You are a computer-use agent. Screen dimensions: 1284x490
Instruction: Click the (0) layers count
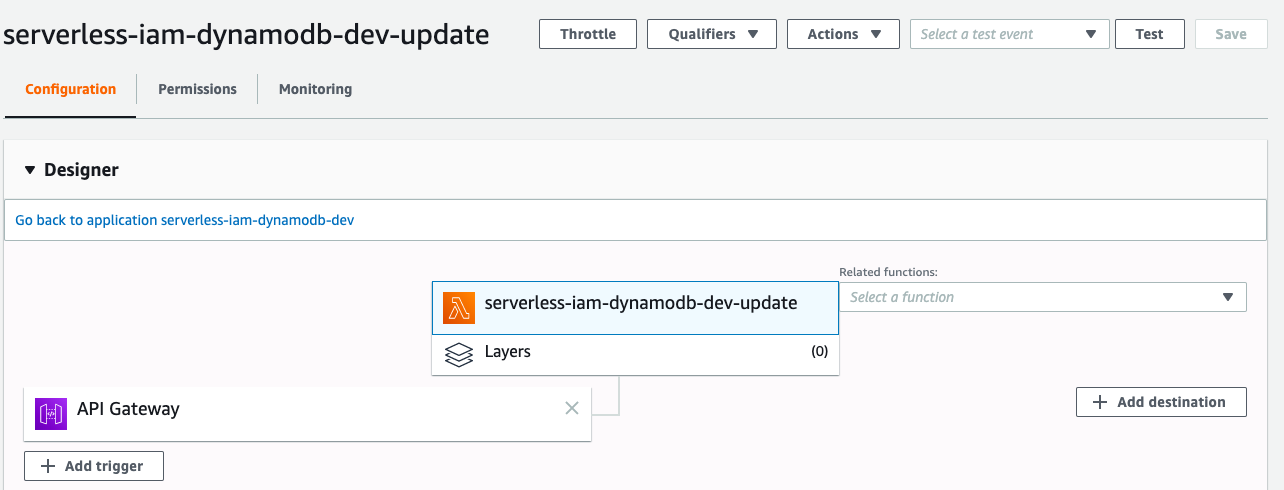819,352
